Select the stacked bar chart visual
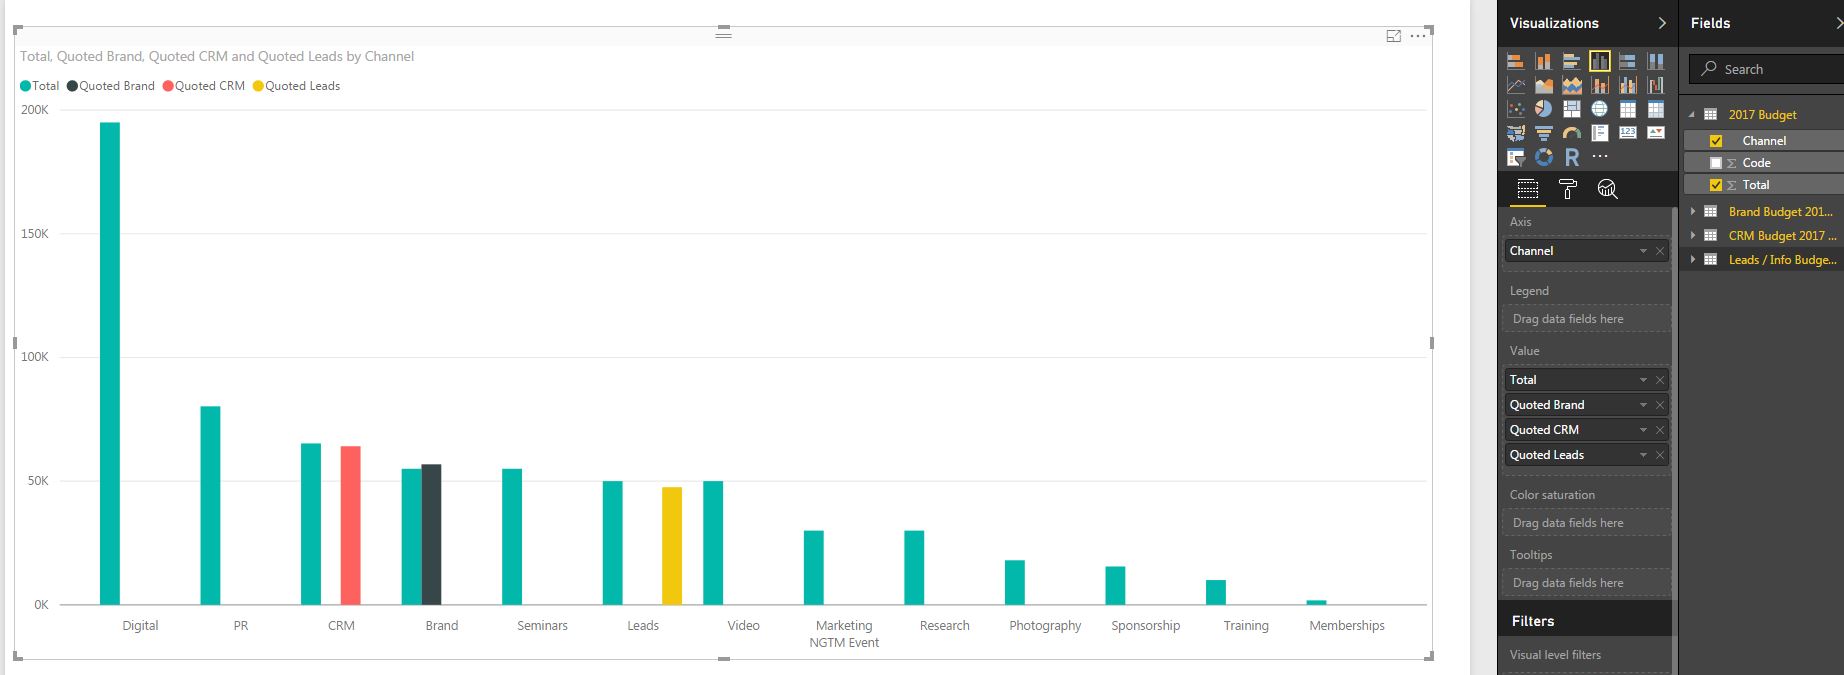Viewport: 1844px width, 675px height. (1516, 62)
